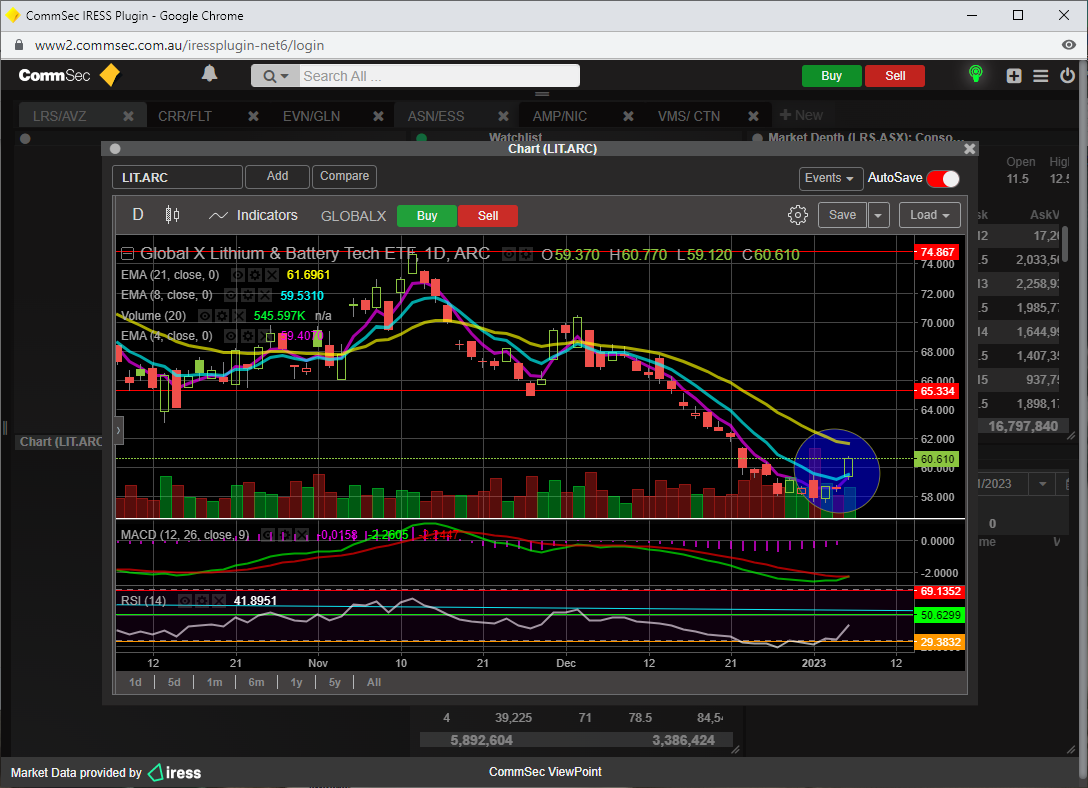Close the ASN/ESS tab
Image resolution: width=1088 pixels, height=788 pixels.
[x=503, y=116]
